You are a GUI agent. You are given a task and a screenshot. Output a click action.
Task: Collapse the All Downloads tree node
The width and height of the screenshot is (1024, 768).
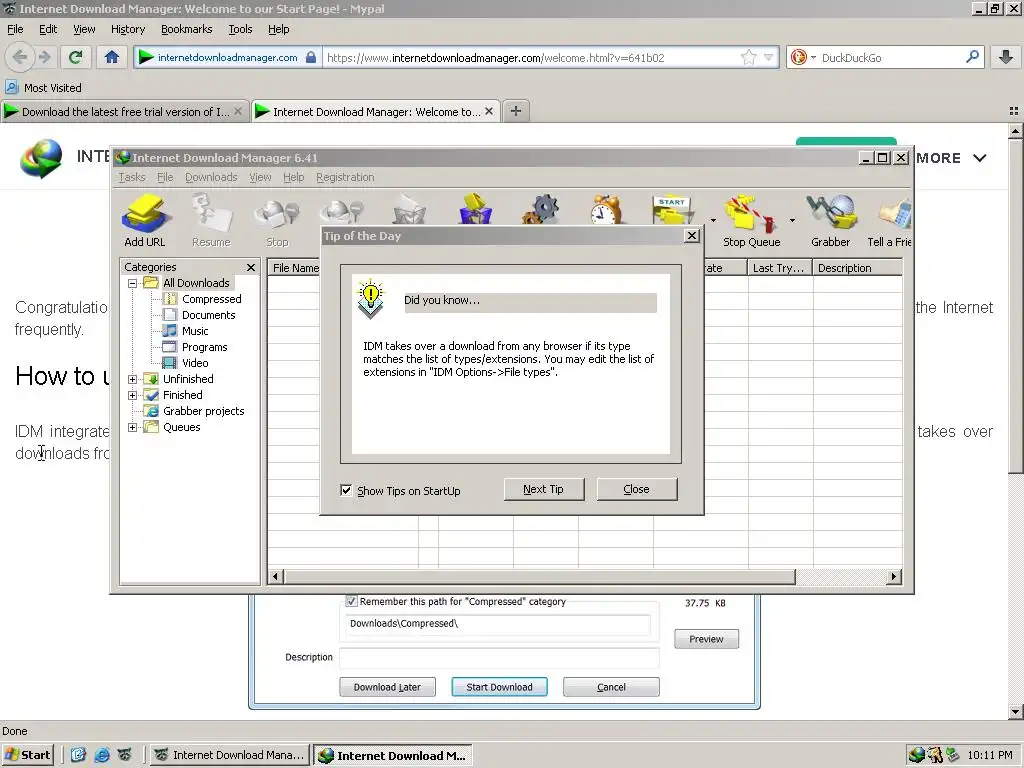tap(133, 283)
